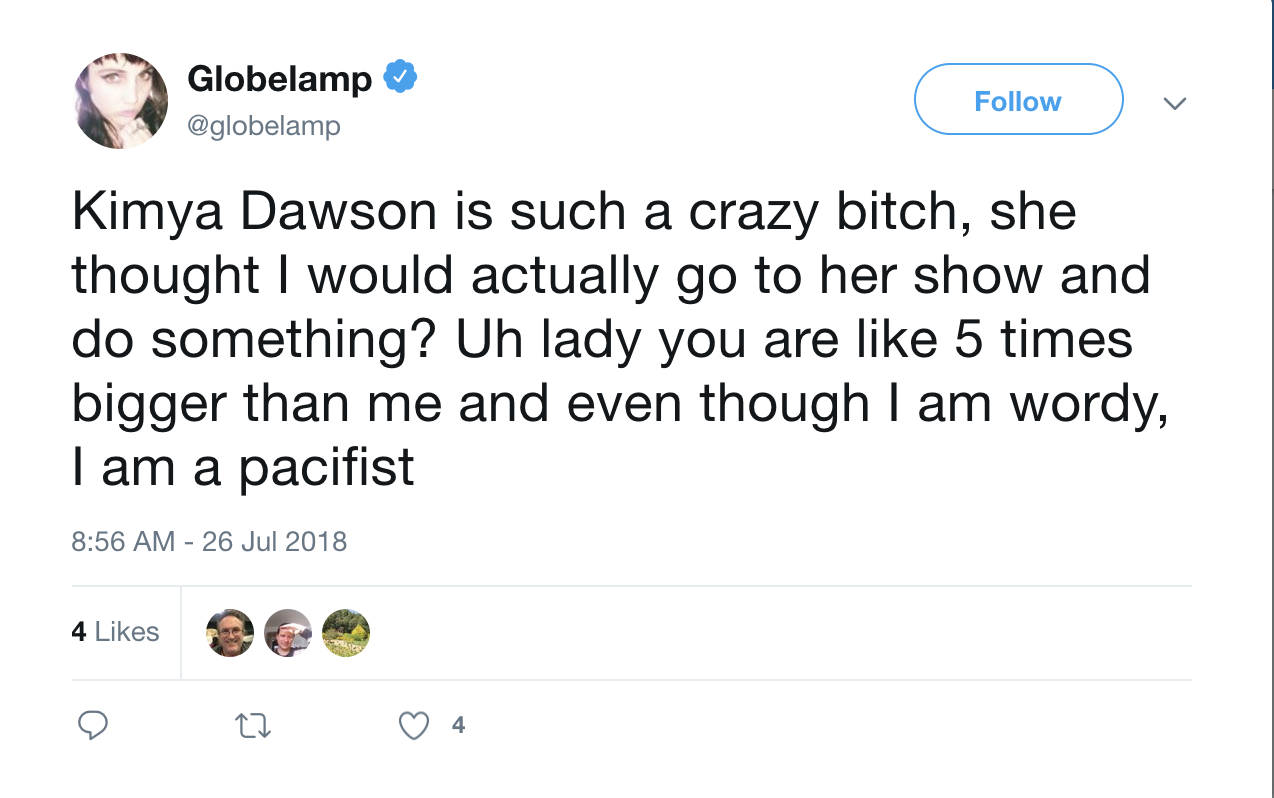Show who liked via the Likes label

[x=127, y=632]
